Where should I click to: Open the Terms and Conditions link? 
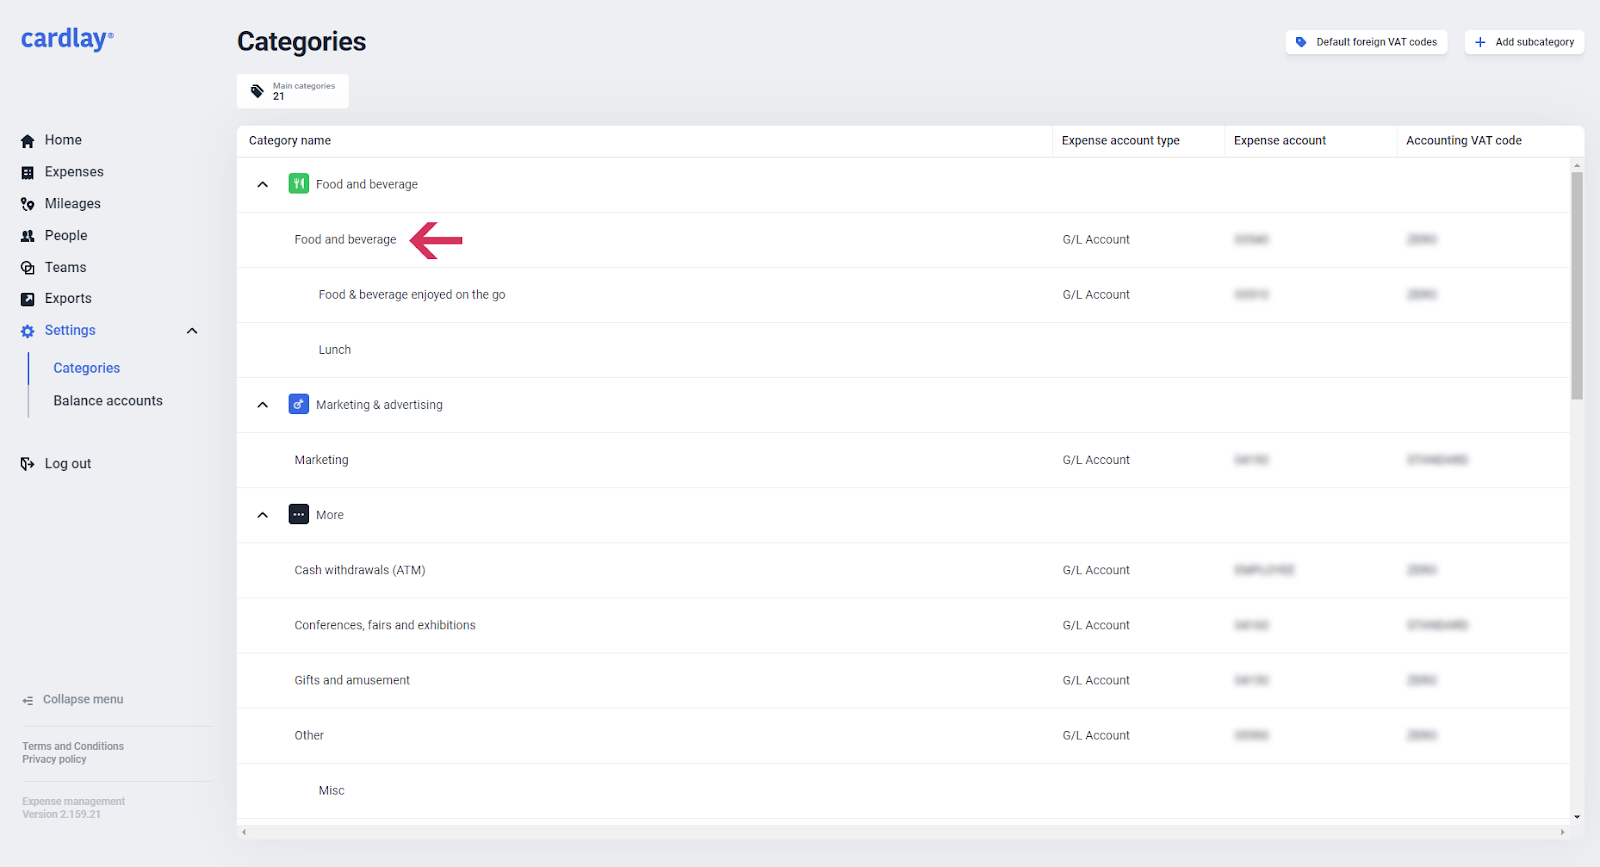(x=73, y=746)
